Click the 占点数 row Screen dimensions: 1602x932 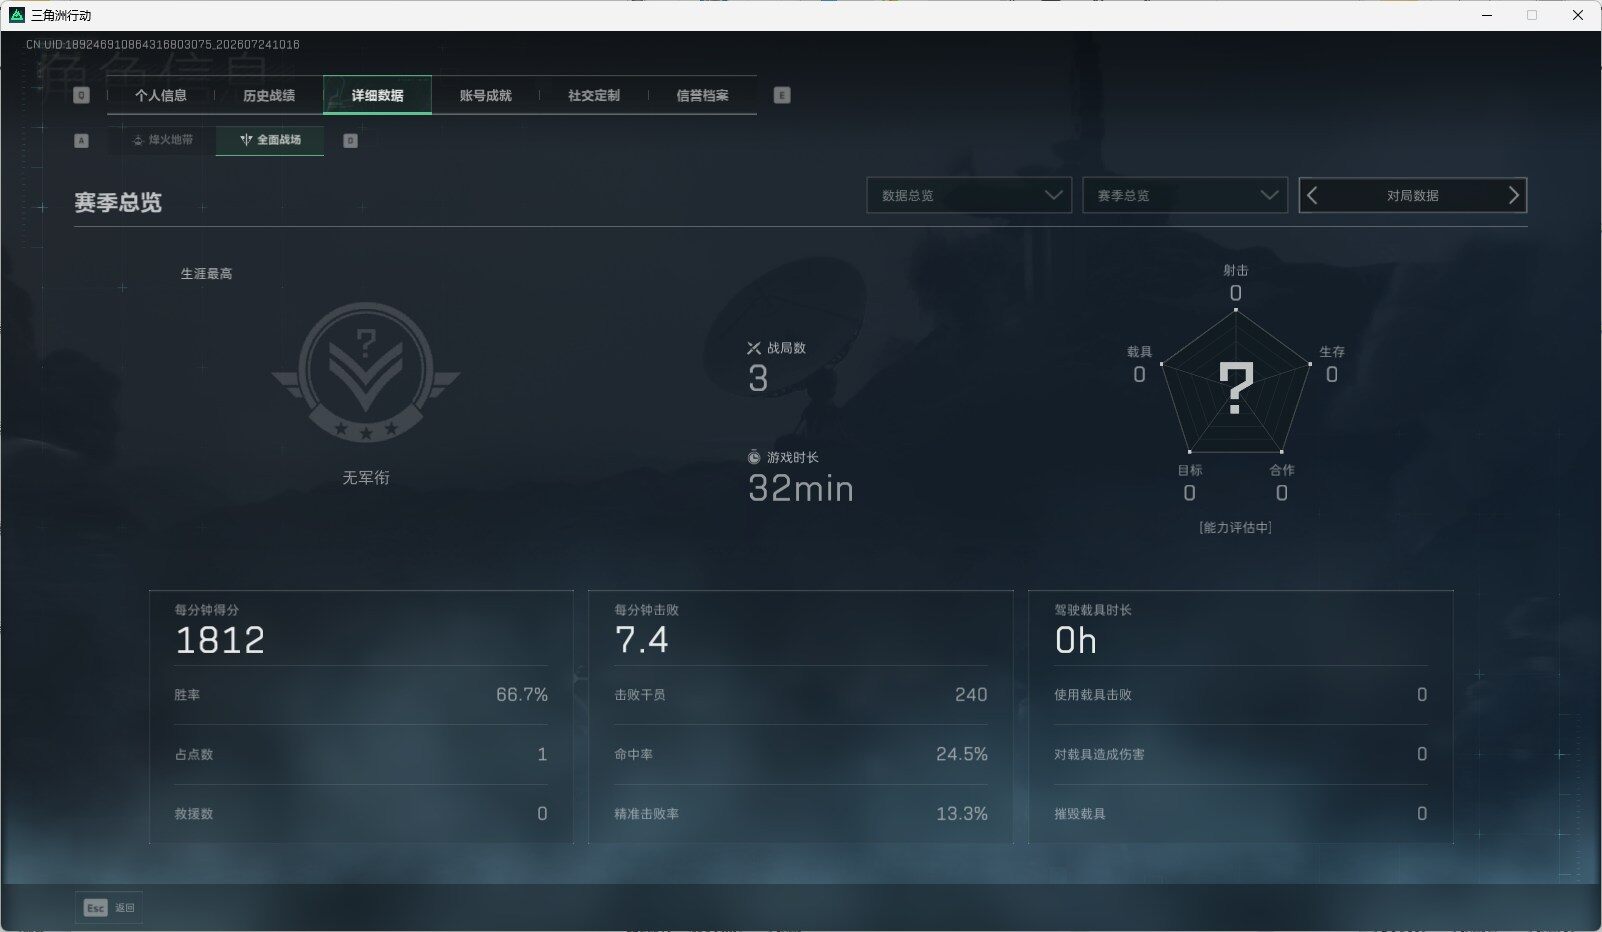pos(361,754)
